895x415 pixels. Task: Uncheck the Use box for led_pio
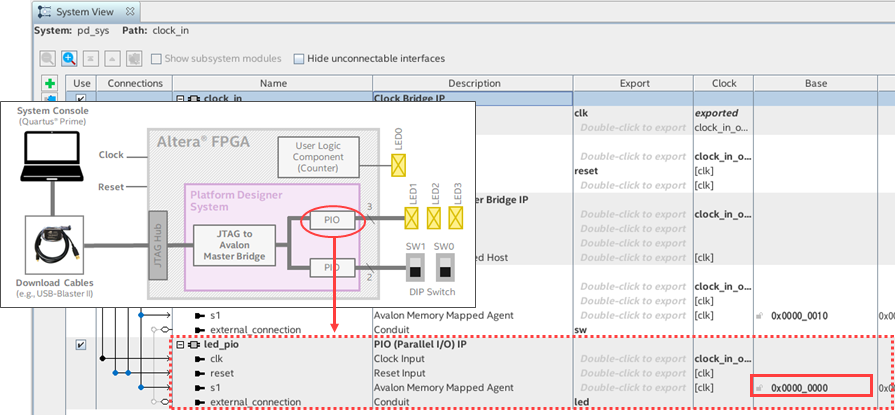pos(81,345)
